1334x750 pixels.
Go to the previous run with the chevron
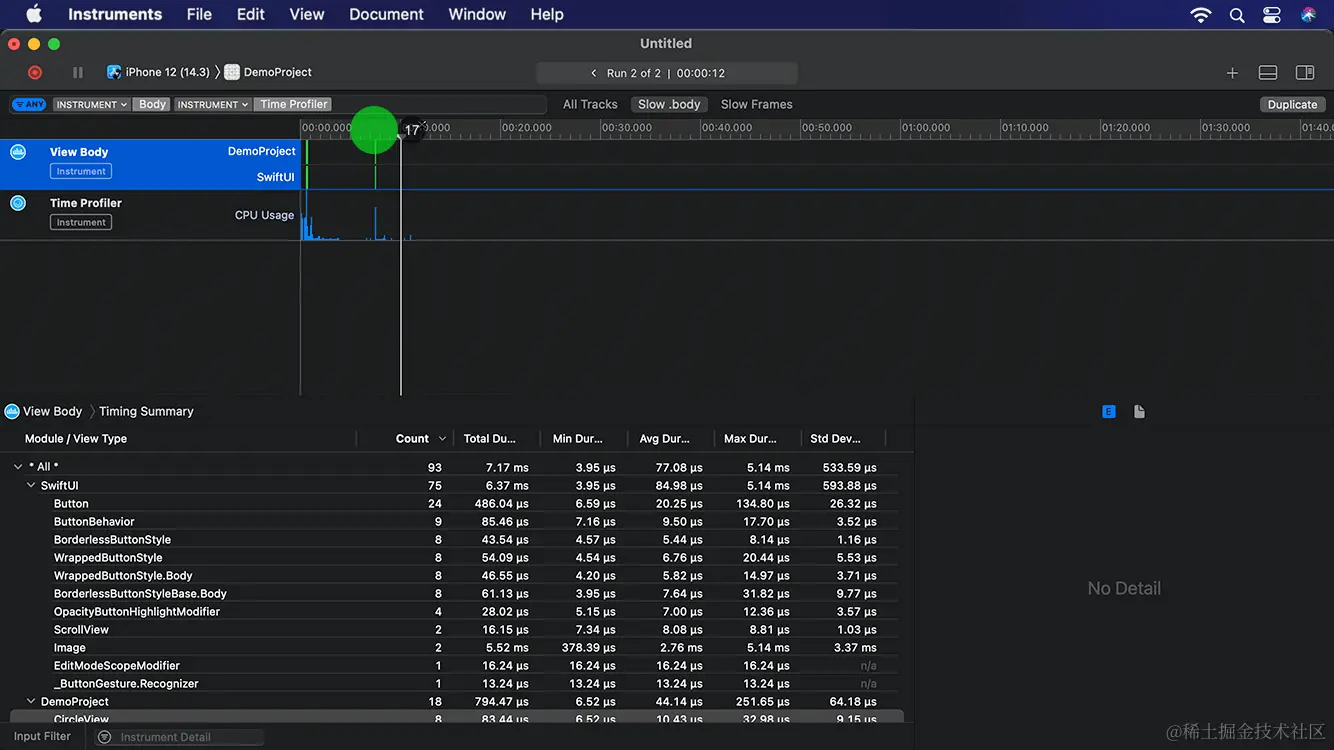pos(594,73)
